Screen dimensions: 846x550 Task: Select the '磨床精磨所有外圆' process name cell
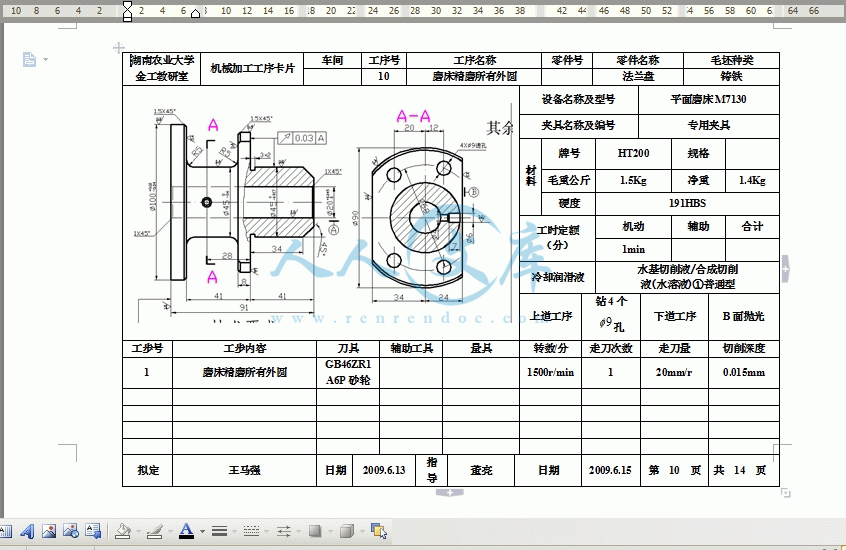pos(474,77)
